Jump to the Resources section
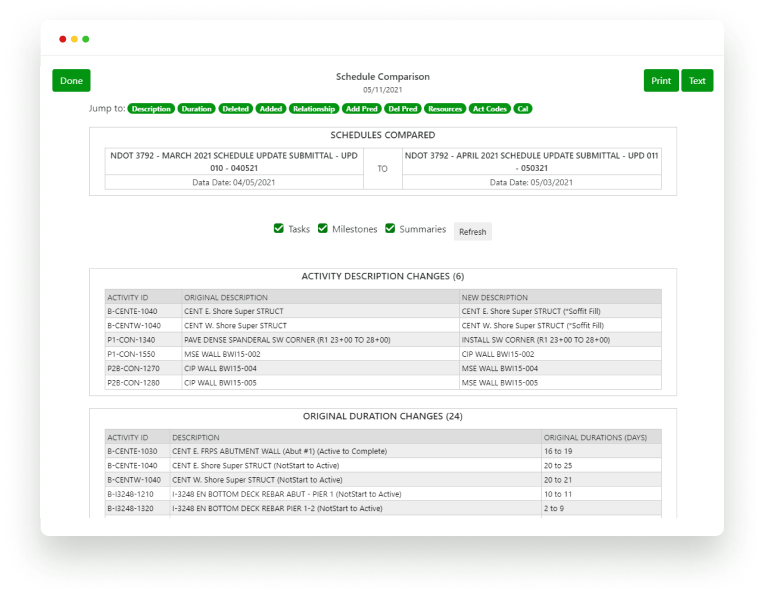Image resolution: width=764 pixels, height=596 pixels. (x=445, y=109)
